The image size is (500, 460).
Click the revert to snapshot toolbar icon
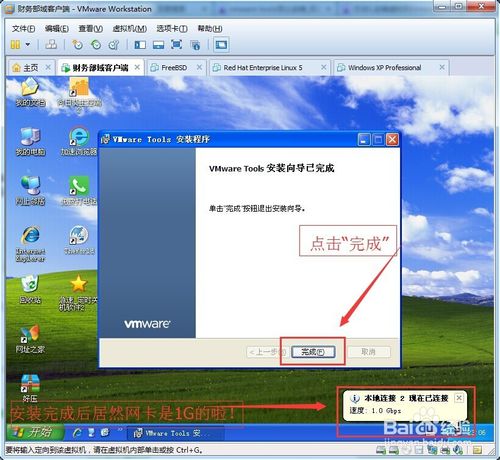point(96,44)
